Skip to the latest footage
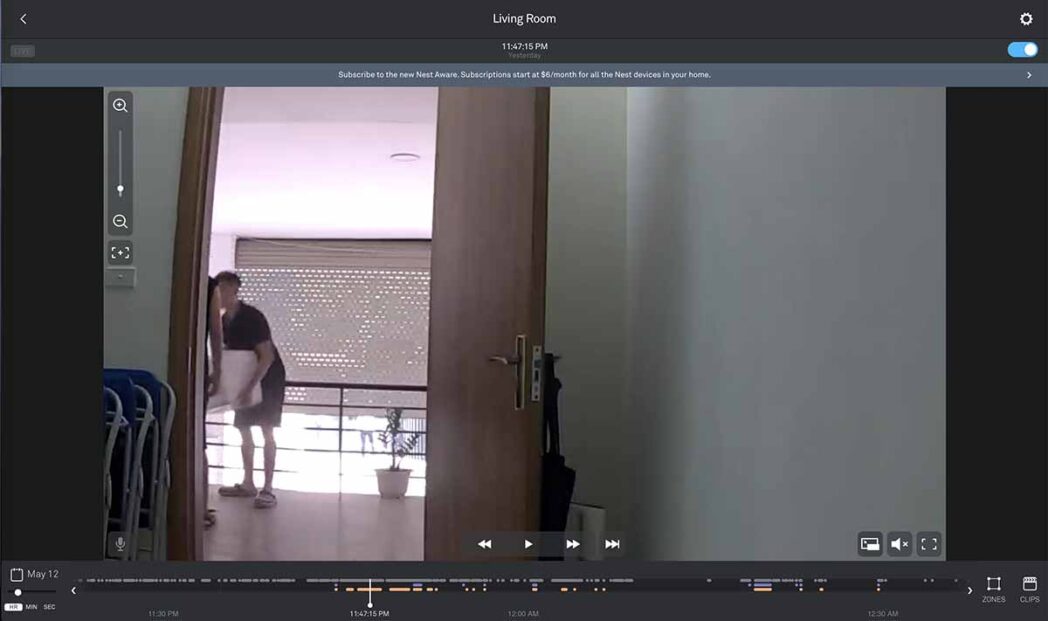This screenshot has height=621, width=1048. (612, 543)
